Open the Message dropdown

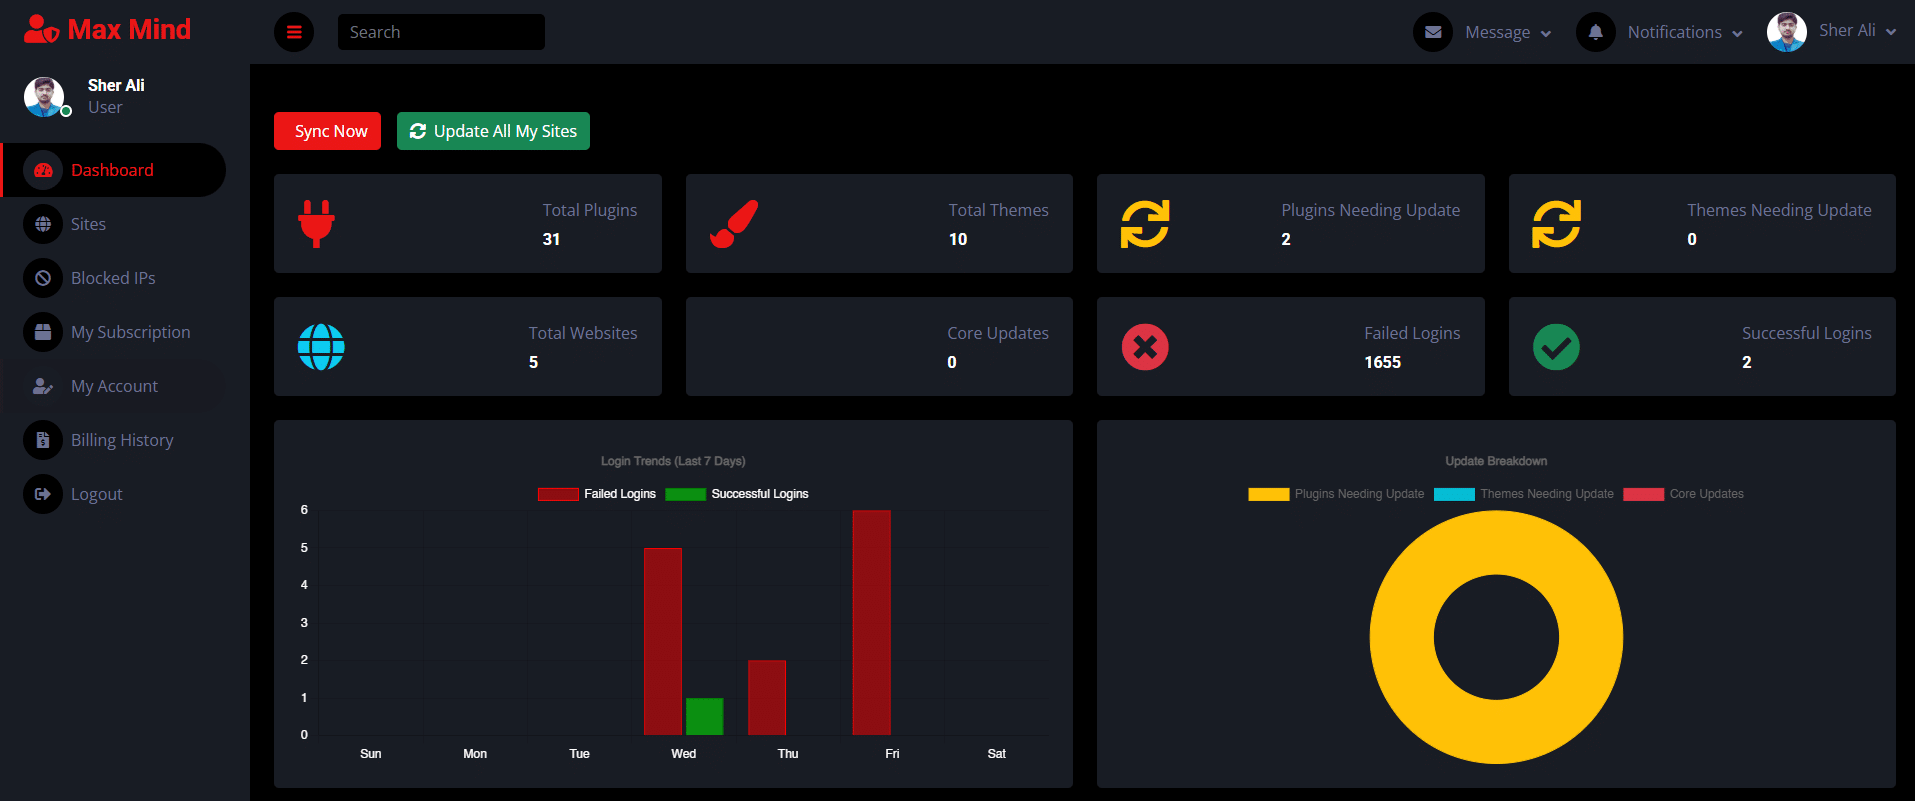click(1508, 32)
